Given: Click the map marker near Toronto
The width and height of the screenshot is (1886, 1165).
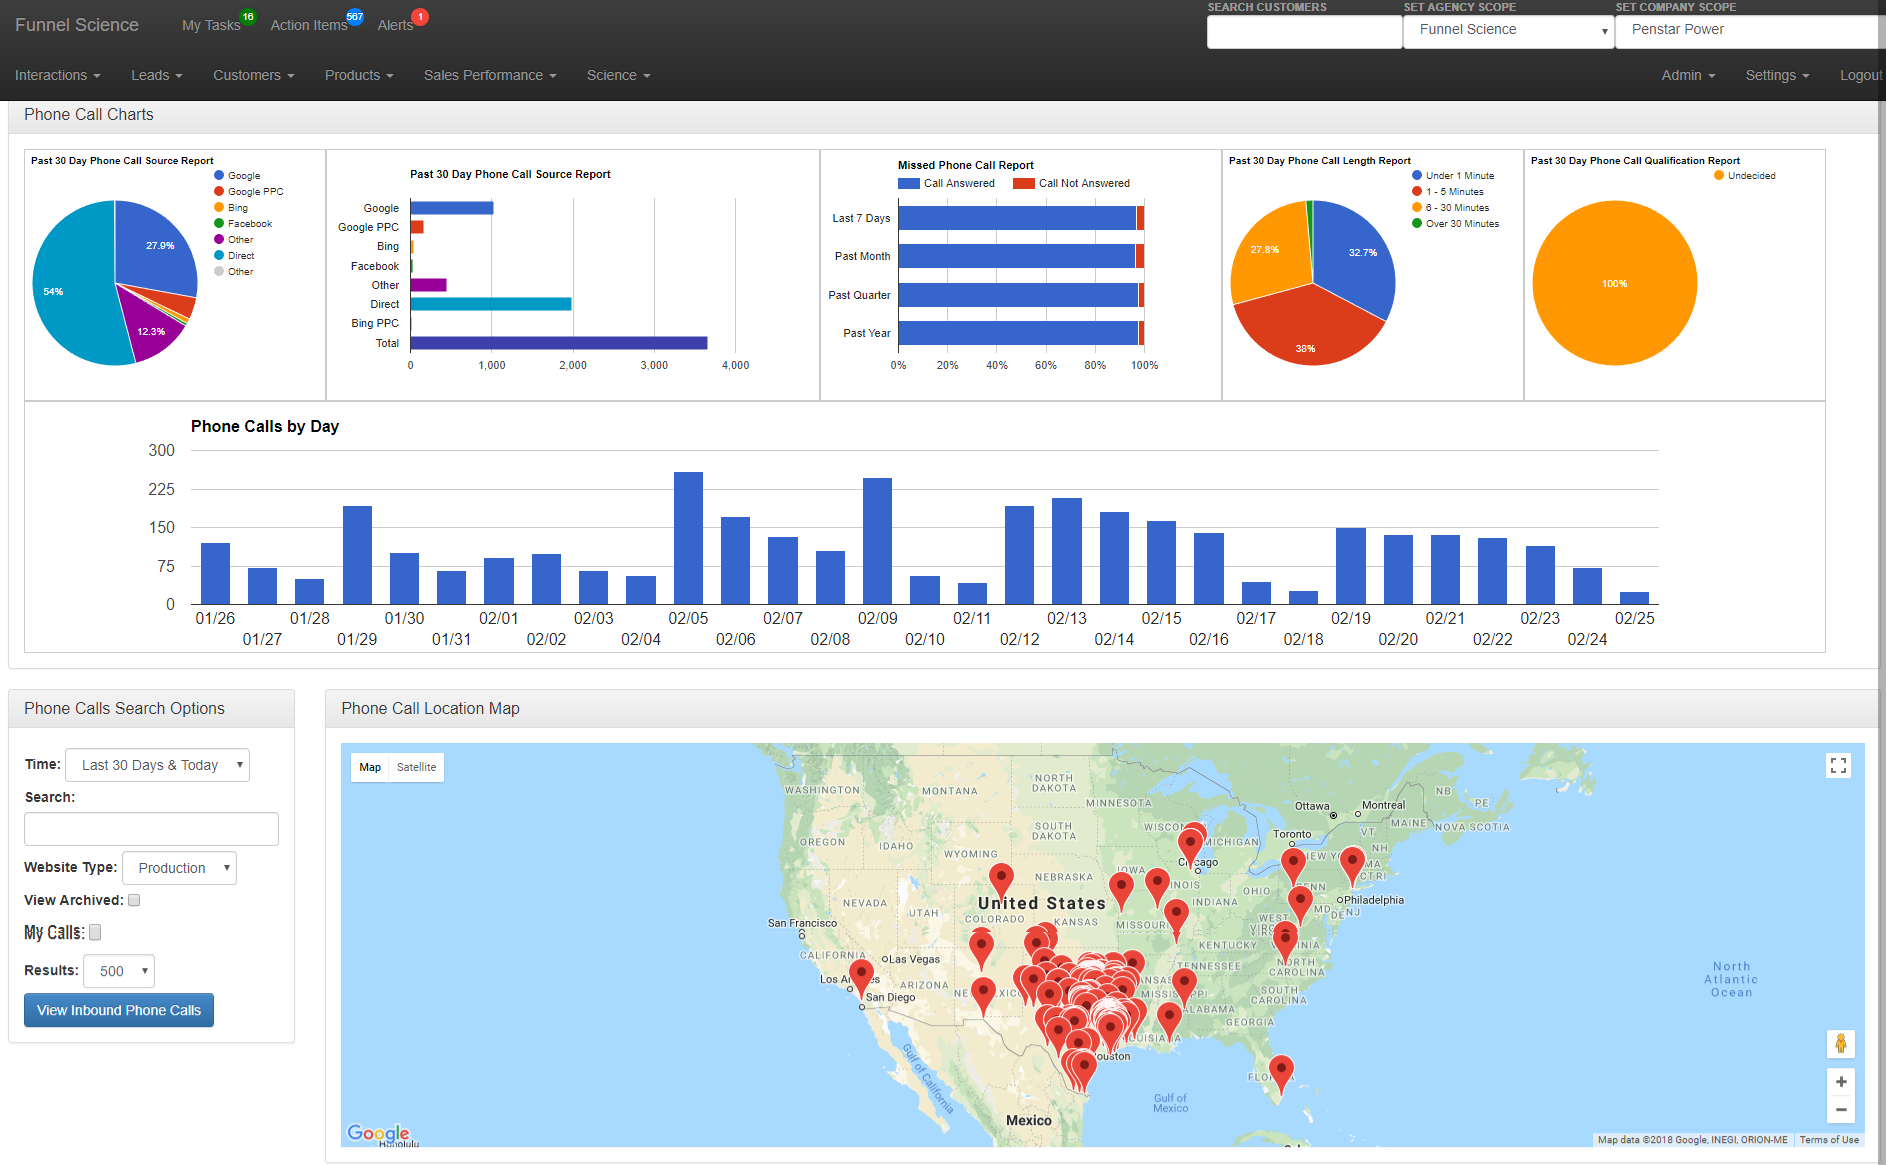Looking at the screenshot, I should point(1293,867).
